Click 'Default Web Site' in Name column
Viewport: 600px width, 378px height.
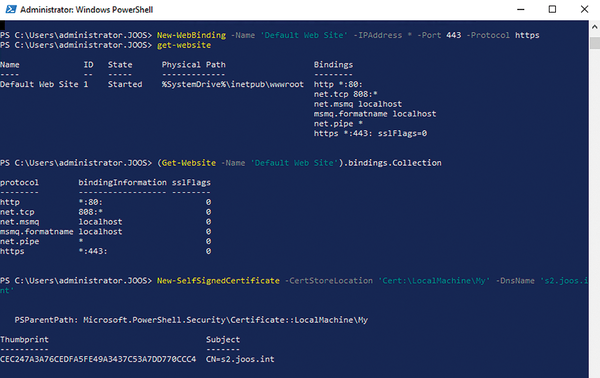tap(39, 84)
